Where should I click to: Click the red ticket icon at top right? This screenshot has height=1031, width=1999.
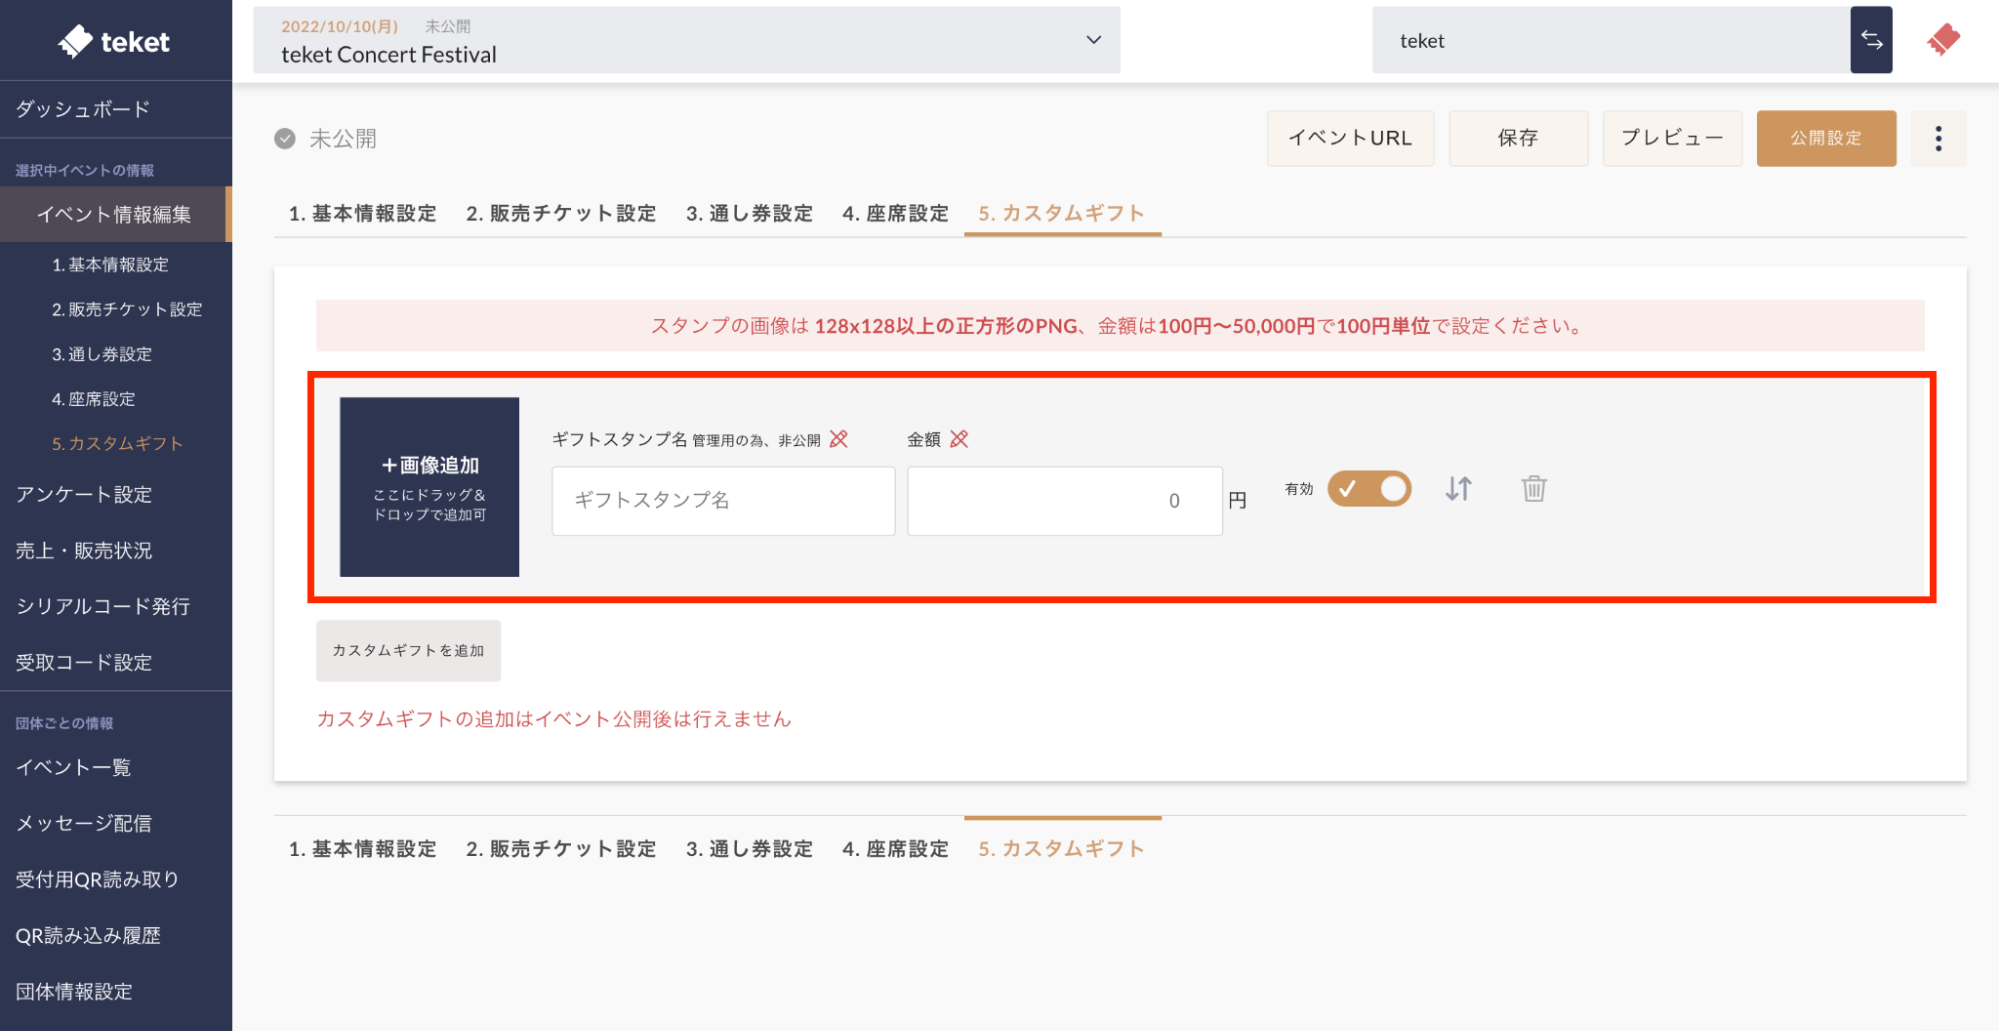click(1943, 40)
